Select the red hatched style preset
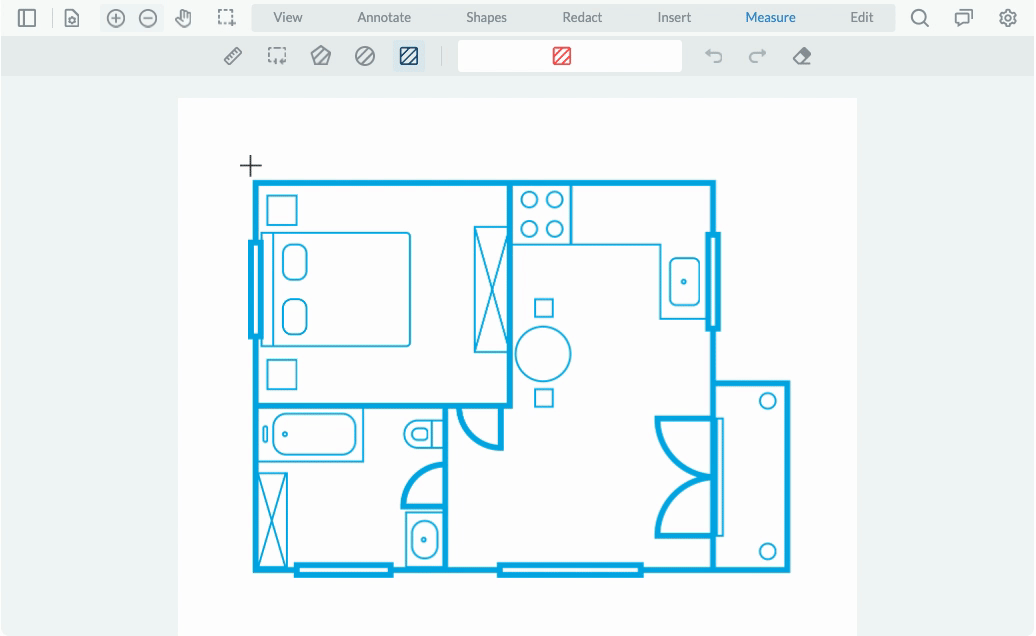 pyautogui.click(x=562, y=57)
